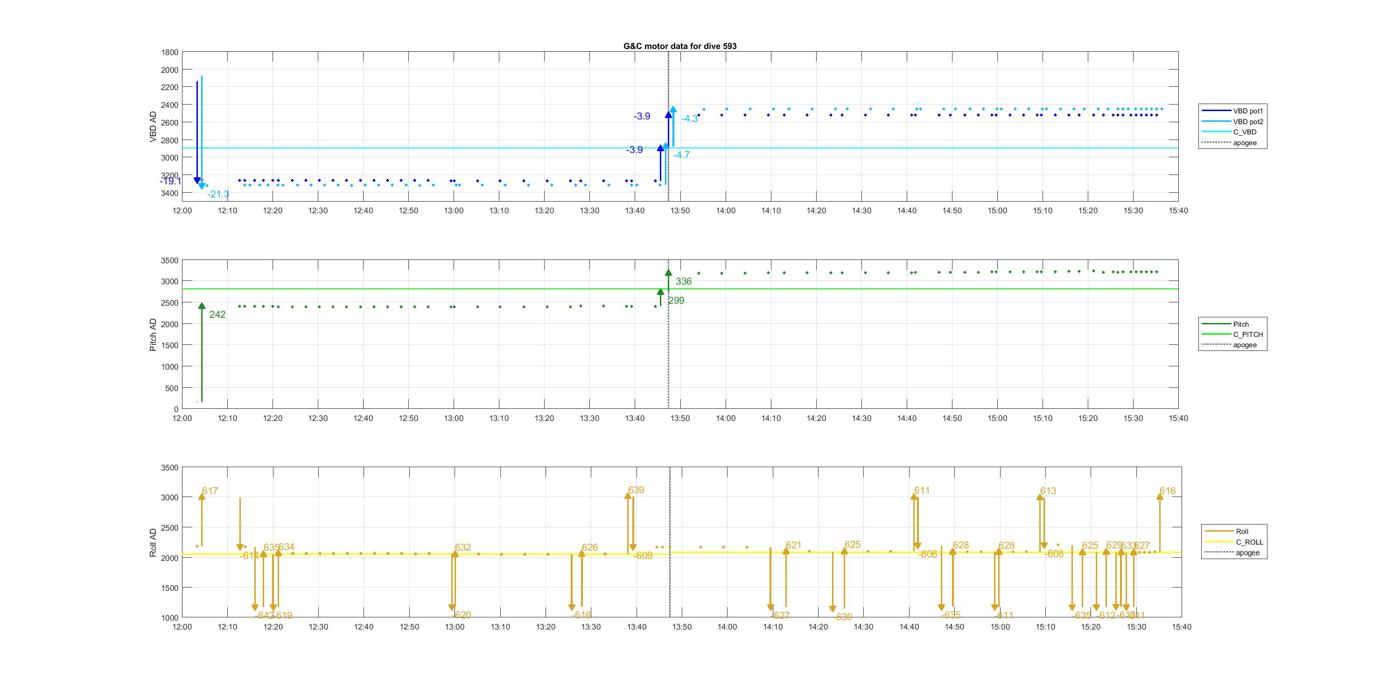
Task: Click the '-4.3' annotation in the VBD plot
Action: pyautogui.click(x=690, y=118)
